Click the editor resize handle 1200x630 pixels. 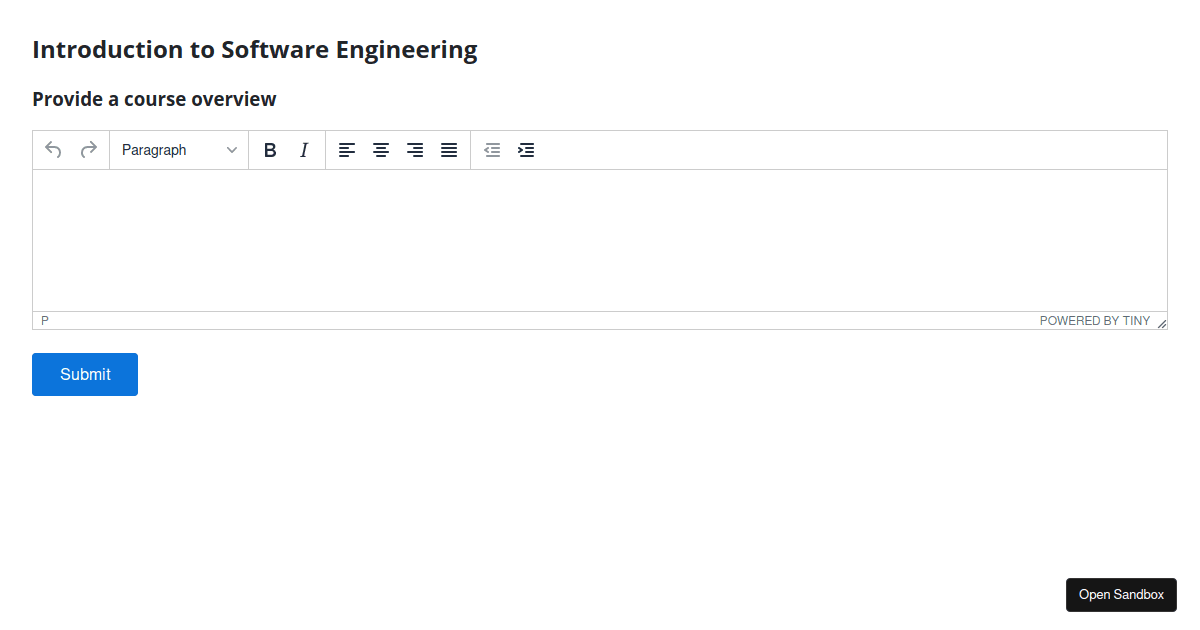click(x=1162, y=323)
